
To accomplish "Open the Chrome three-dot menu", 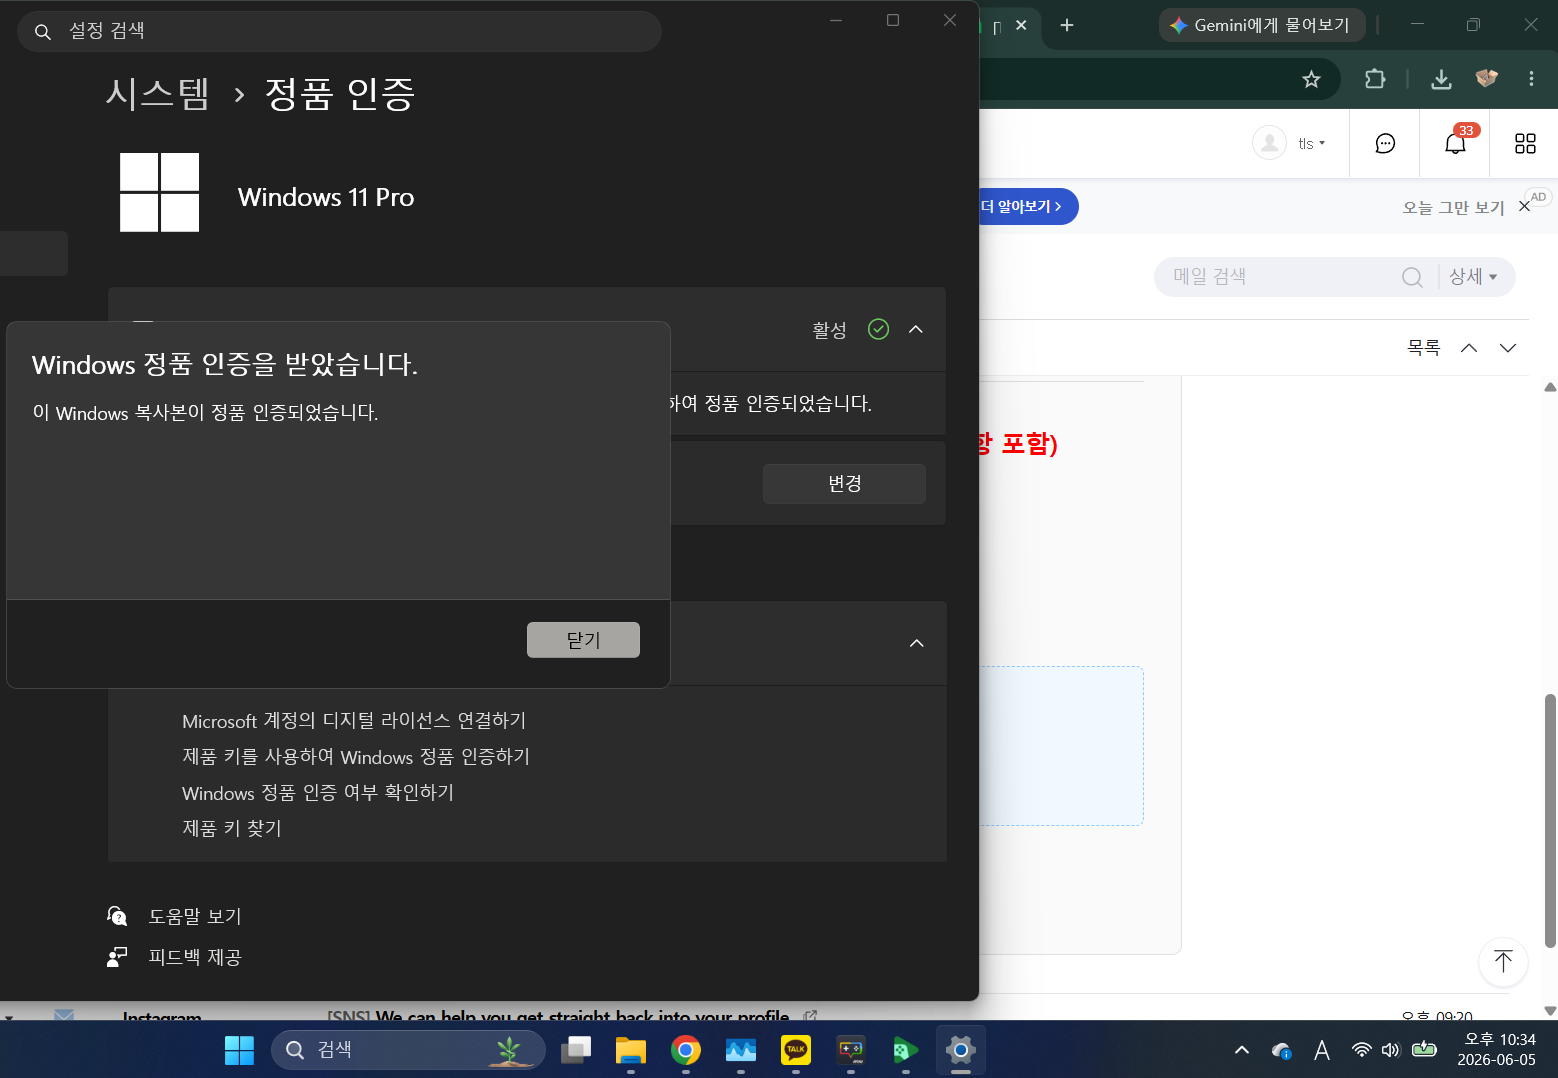I will [1531, 78].
